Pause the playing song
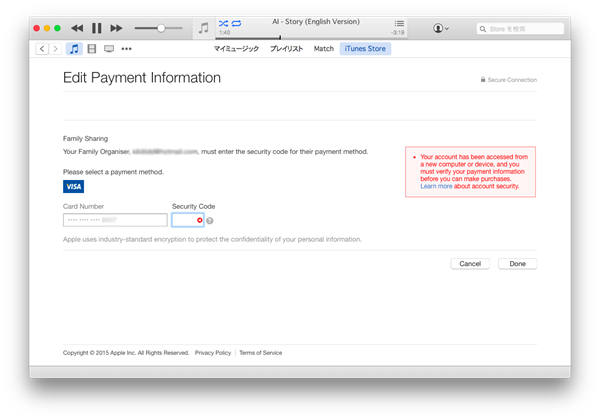The height and width of the screenshot is (420, 600). pyautogui.click(x=96, y=28)
